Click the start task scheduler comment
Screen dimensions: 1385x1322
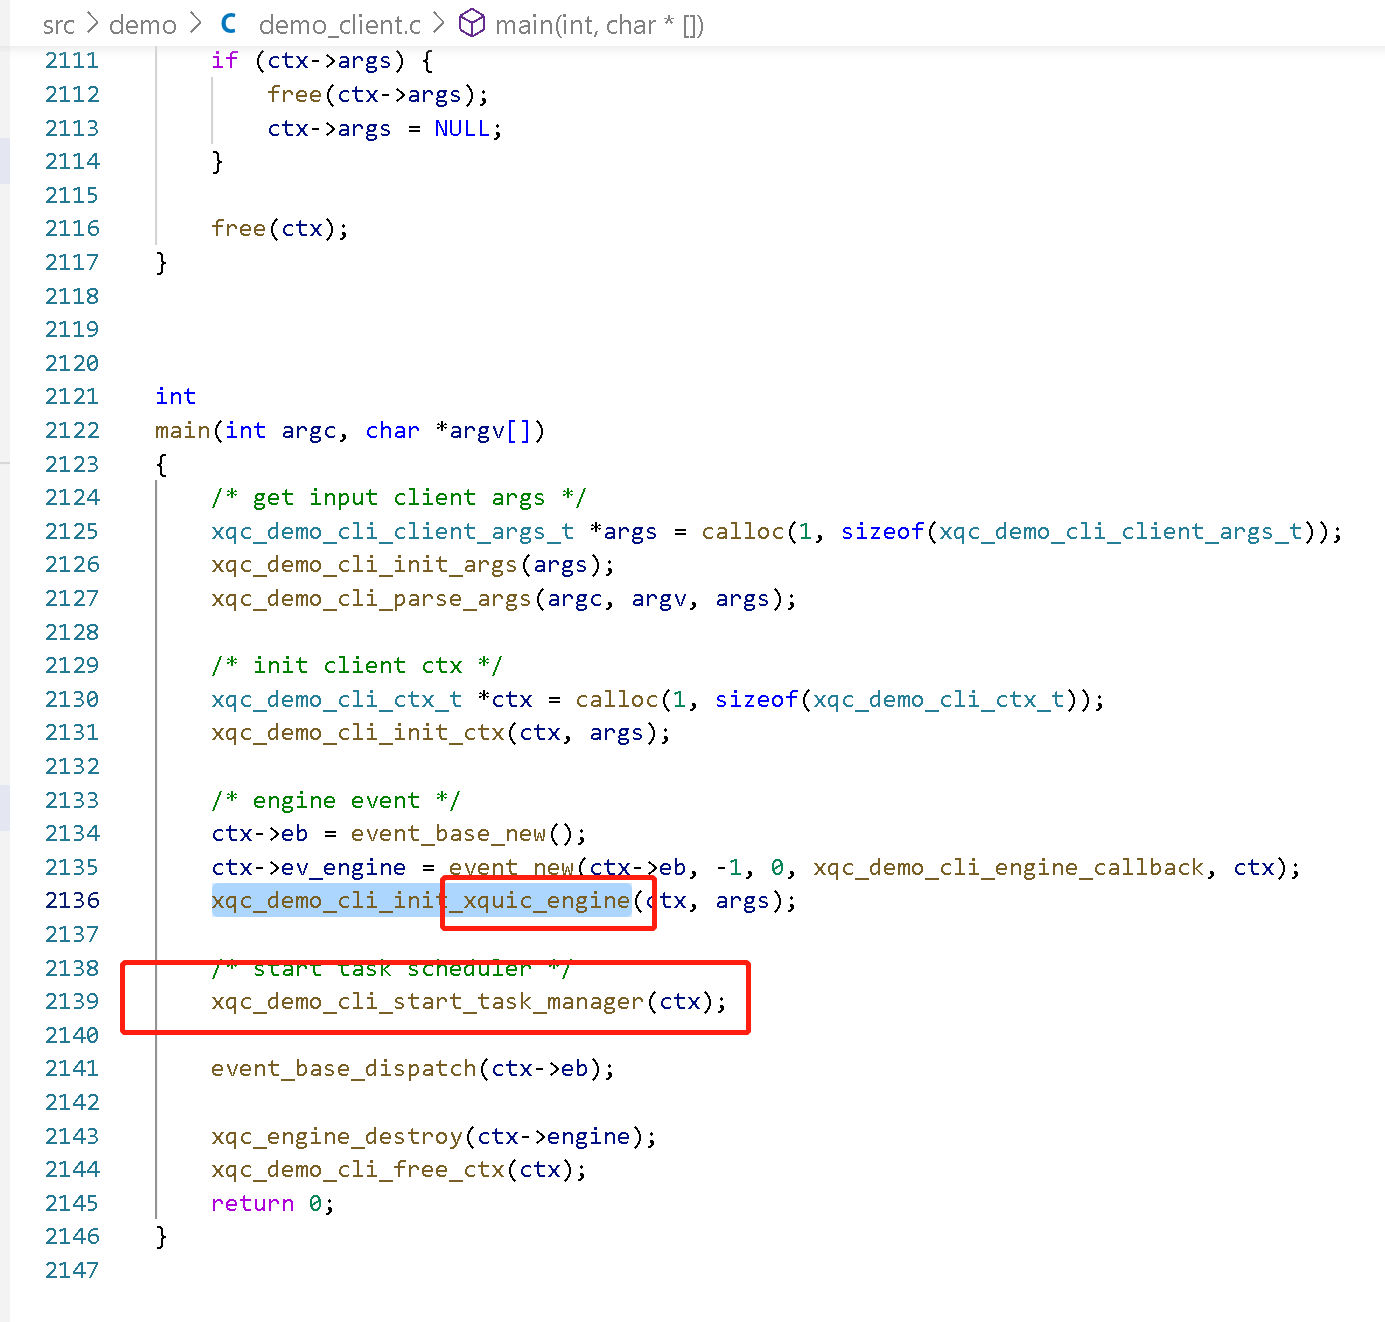pos(390,968)
